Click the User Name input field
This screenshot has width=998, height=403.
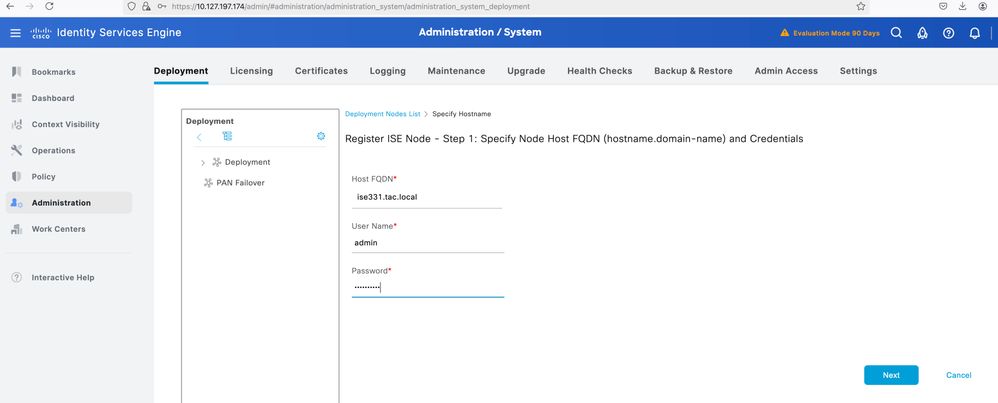pos(428,243)
